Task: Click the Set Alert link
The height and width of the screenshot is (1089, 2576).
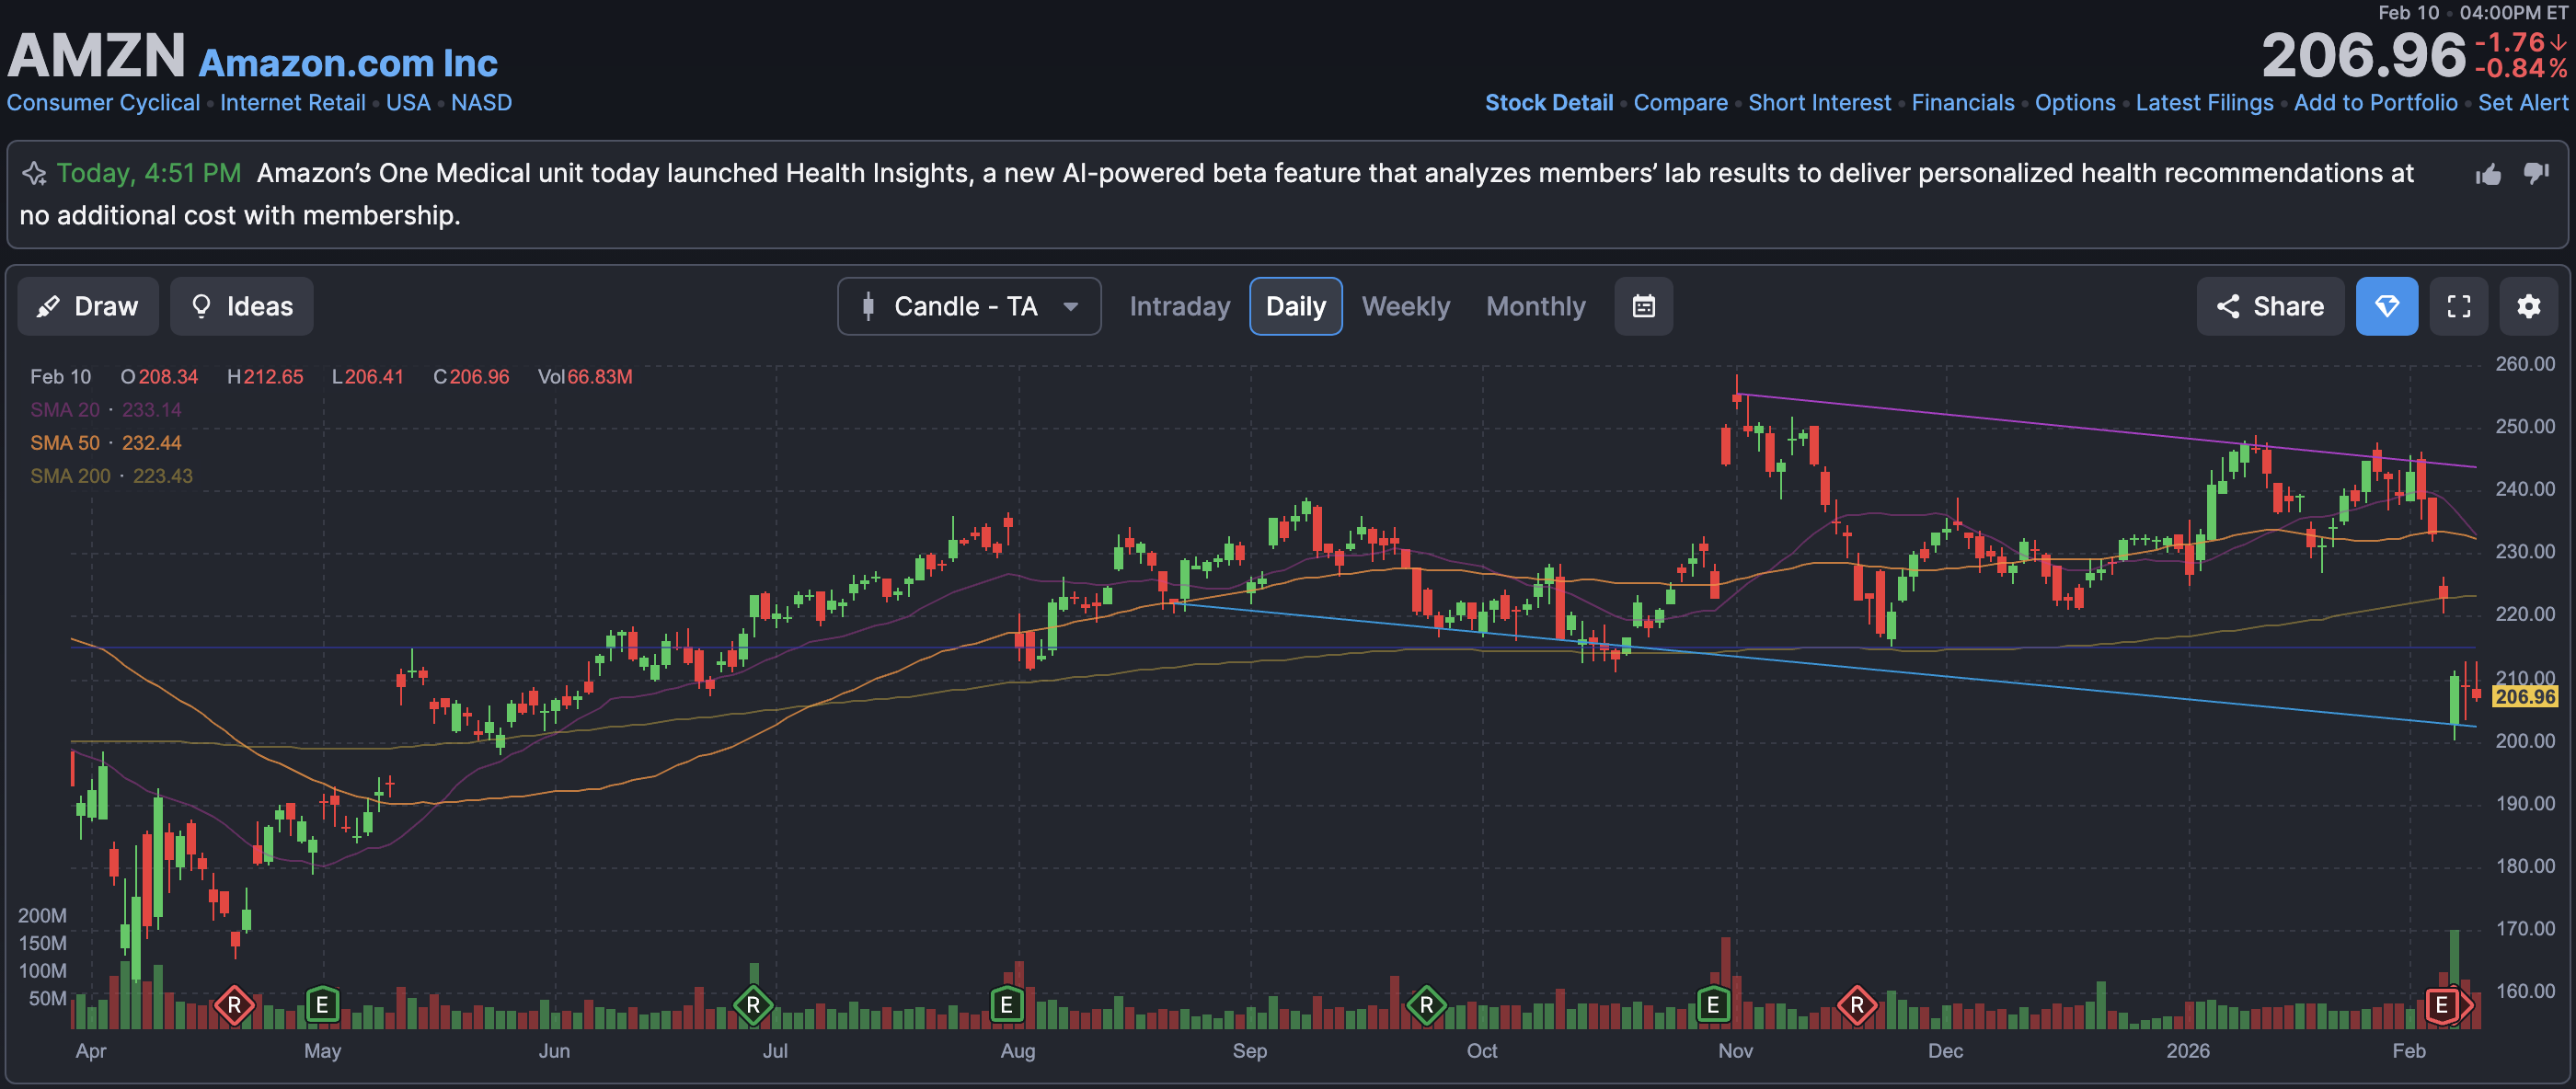Action: pyautogui.click(x=2522, y=103)
